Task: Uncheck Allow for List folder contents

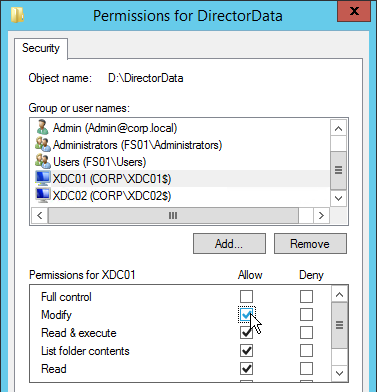Action: coord(246,350)
